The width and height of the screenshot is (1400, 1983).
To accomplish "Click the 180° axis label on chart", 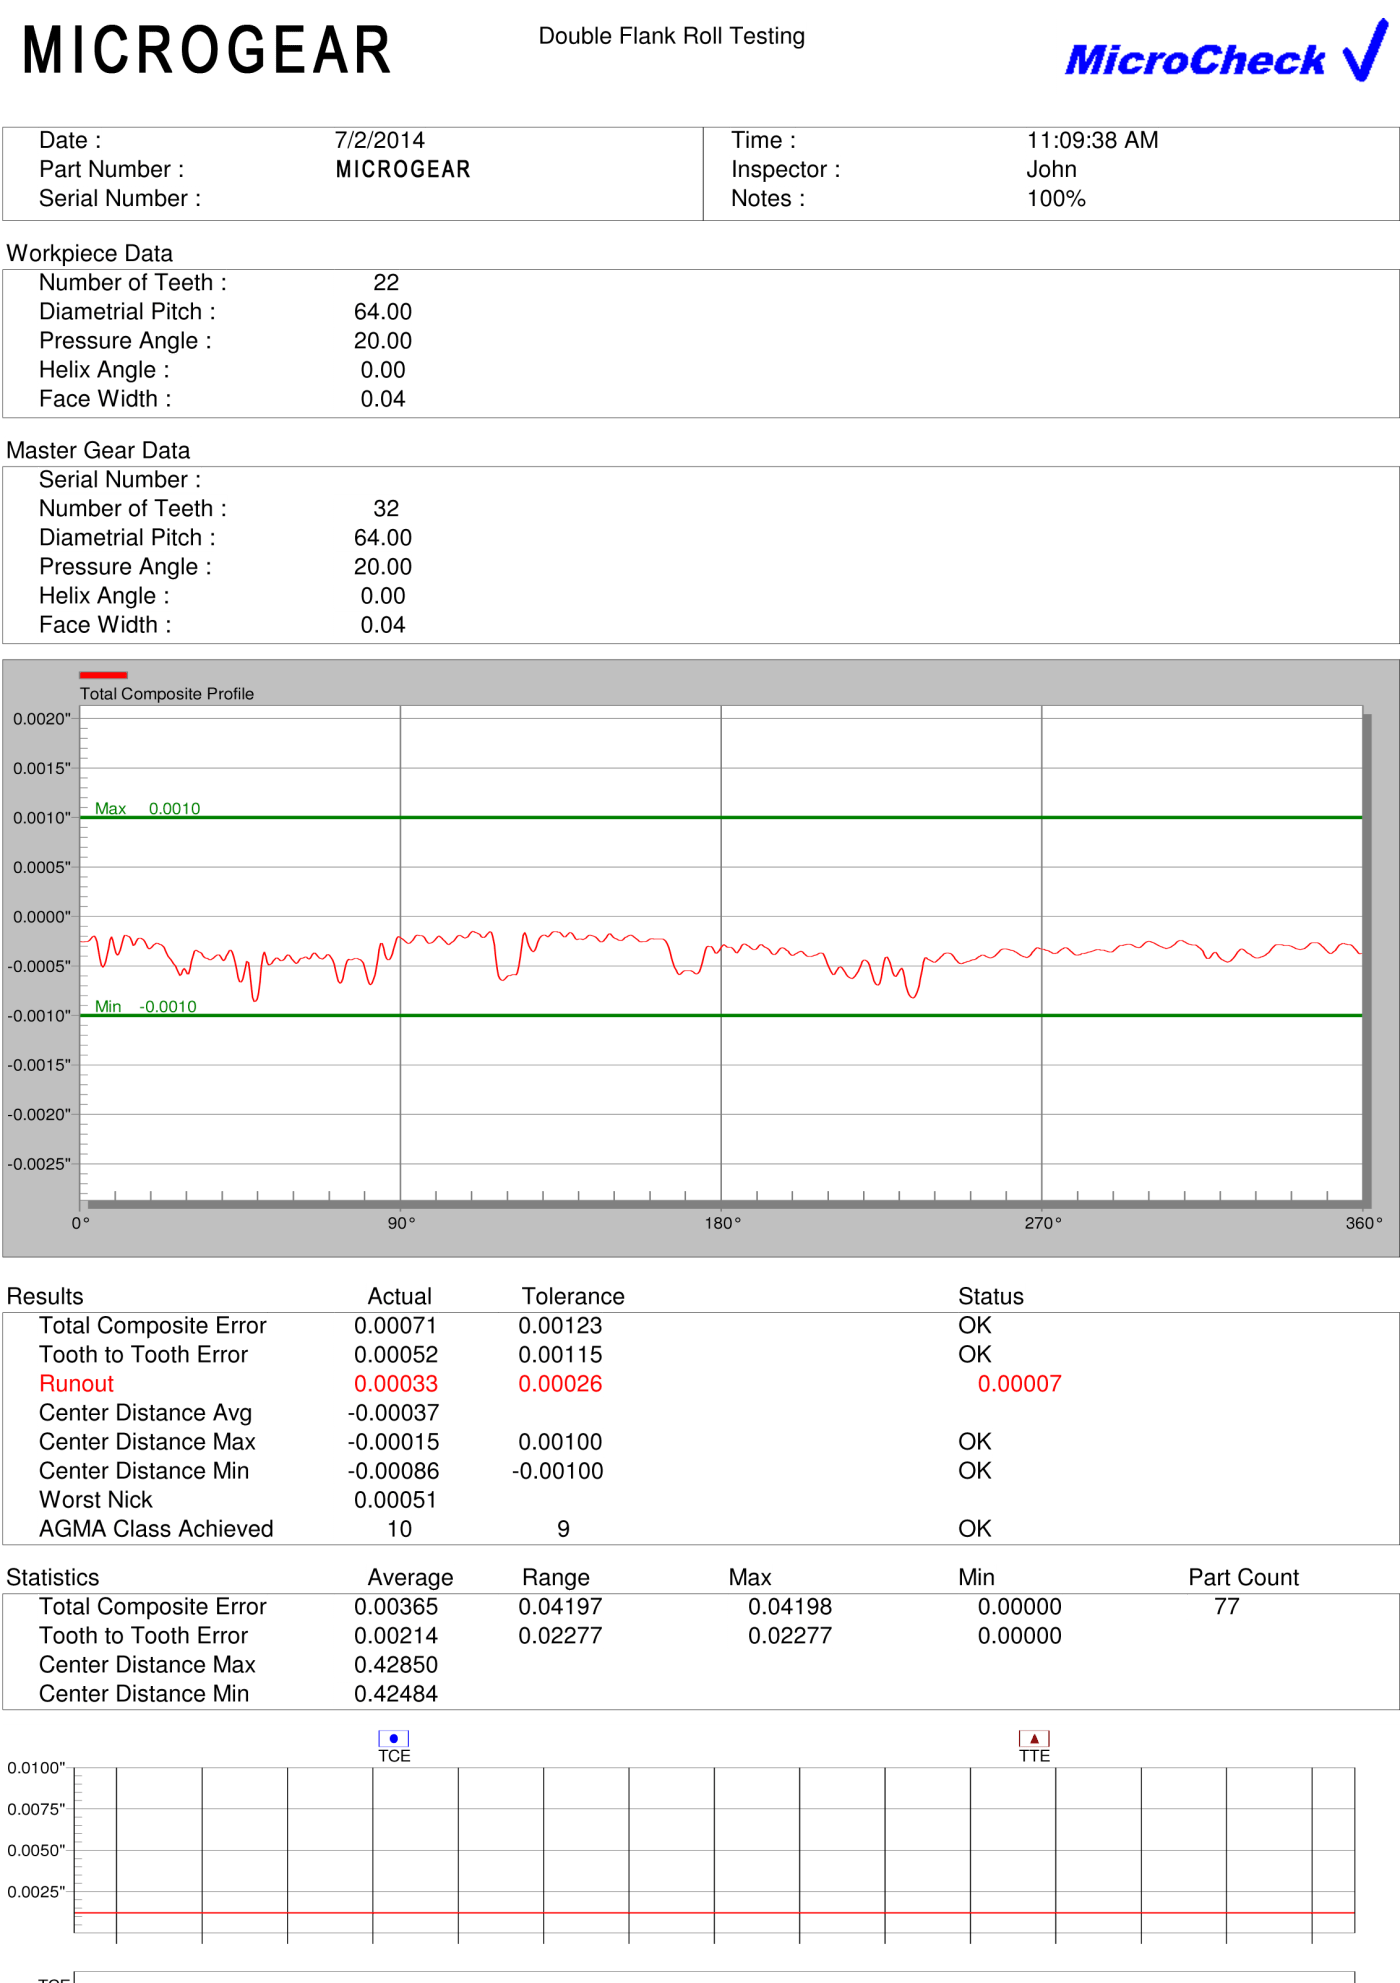I will click(722, 1223).
